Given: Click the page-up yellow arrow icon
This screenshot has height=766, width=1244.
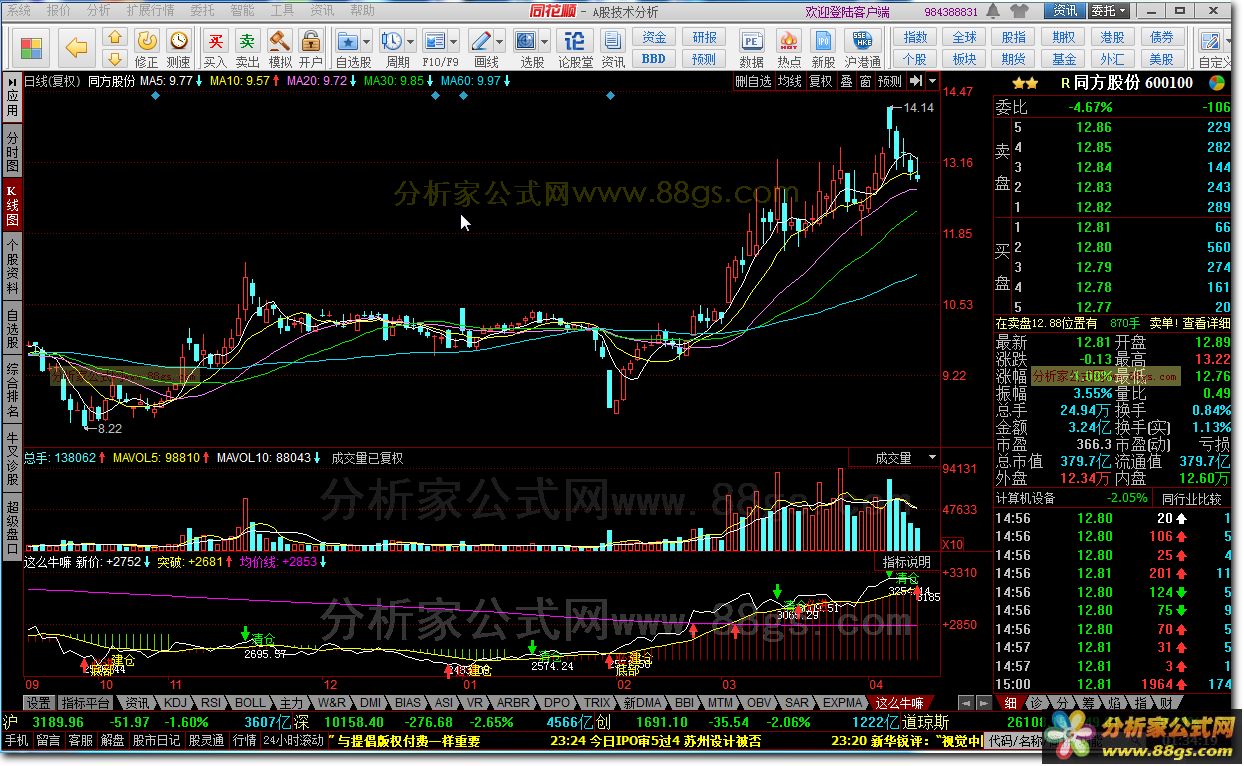Looking at the screenshot, I should [115, 37].
